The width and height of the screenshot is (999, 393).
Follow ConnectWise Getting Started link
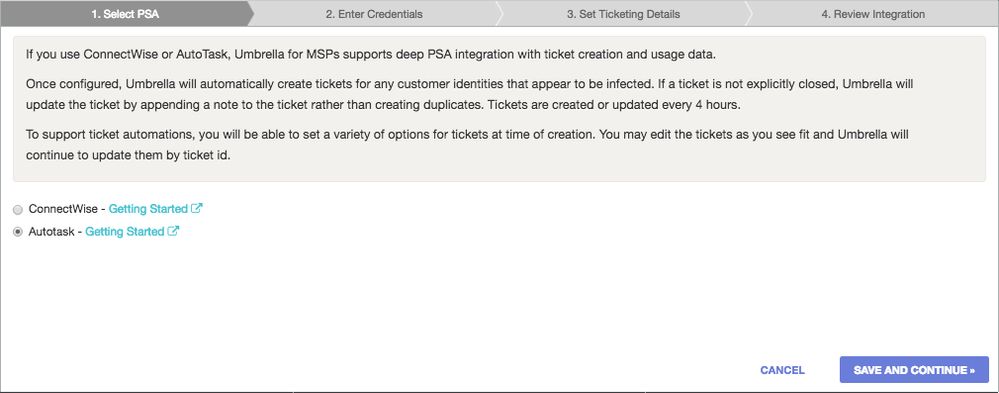[x=148, y=209]
